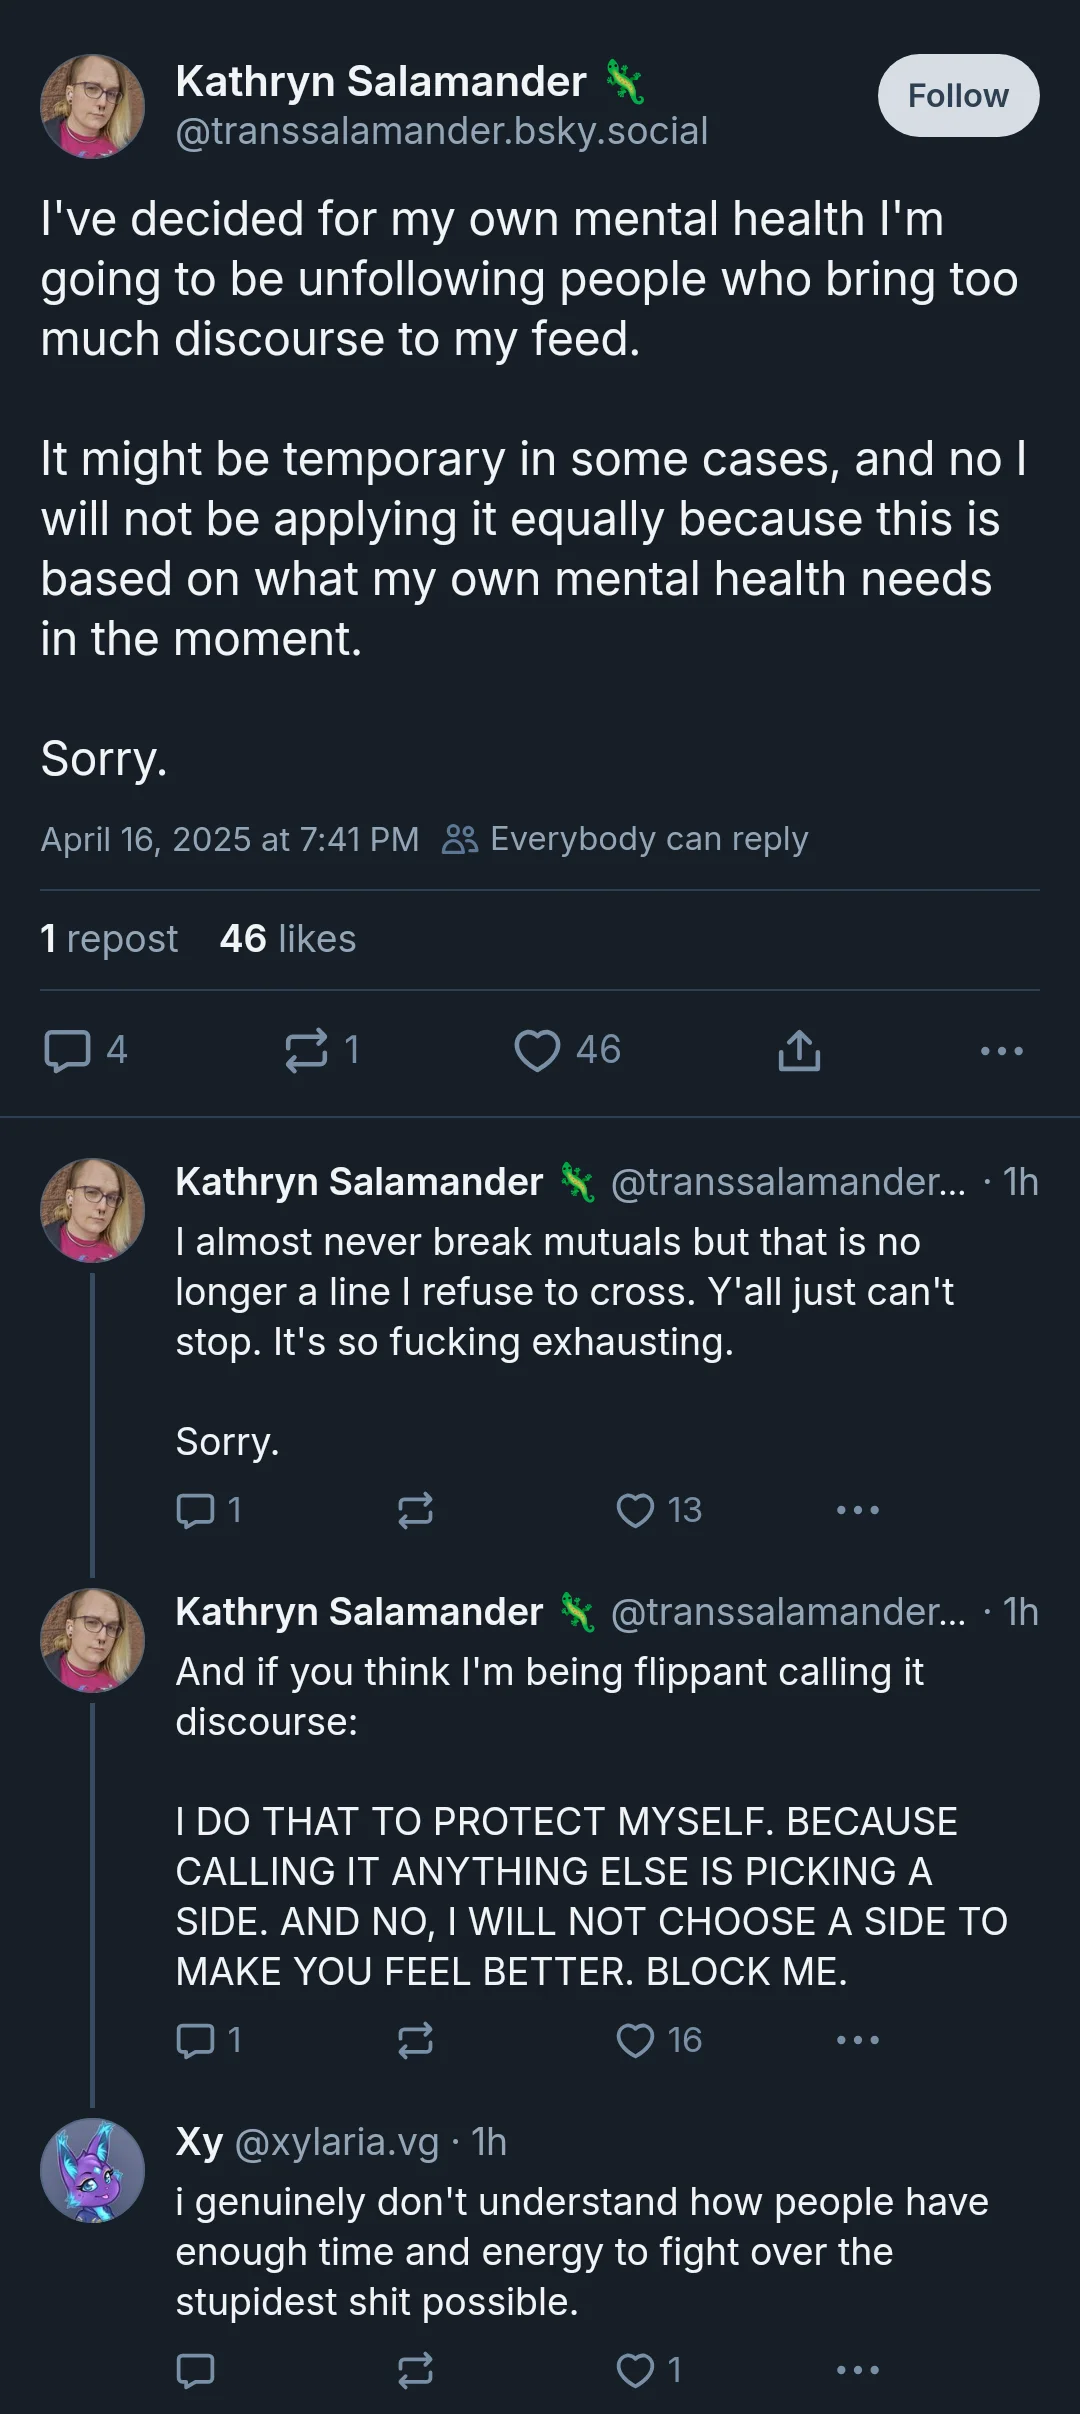
Task: Share the main post via share icon
Action: [799, 1050]
